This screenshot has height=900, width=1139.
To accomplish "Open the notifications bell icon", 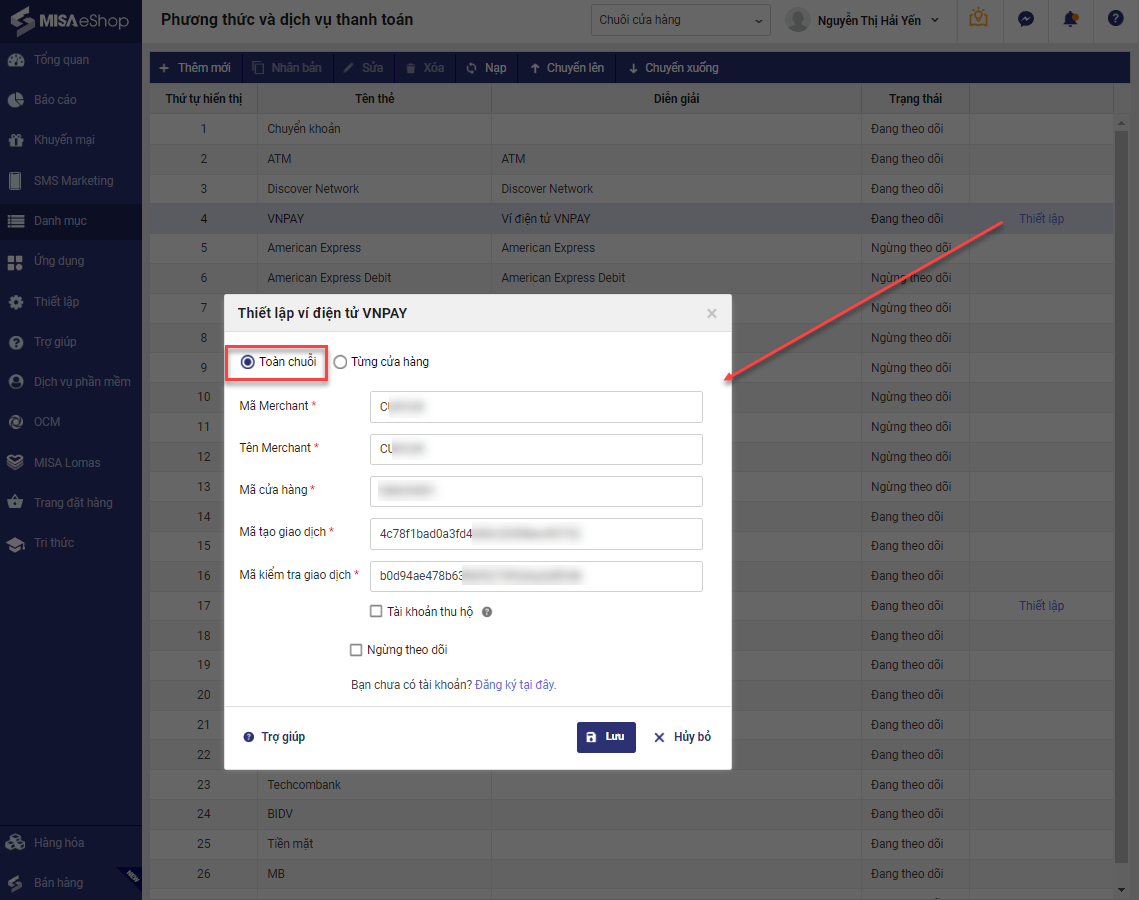I will pyautogui.click(x=1071, y=19).
